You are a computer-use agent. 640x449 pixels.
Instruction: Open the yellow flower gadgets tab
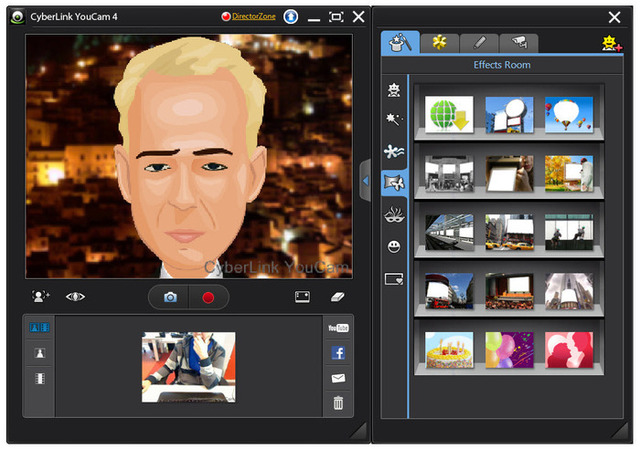click(440, 43)
